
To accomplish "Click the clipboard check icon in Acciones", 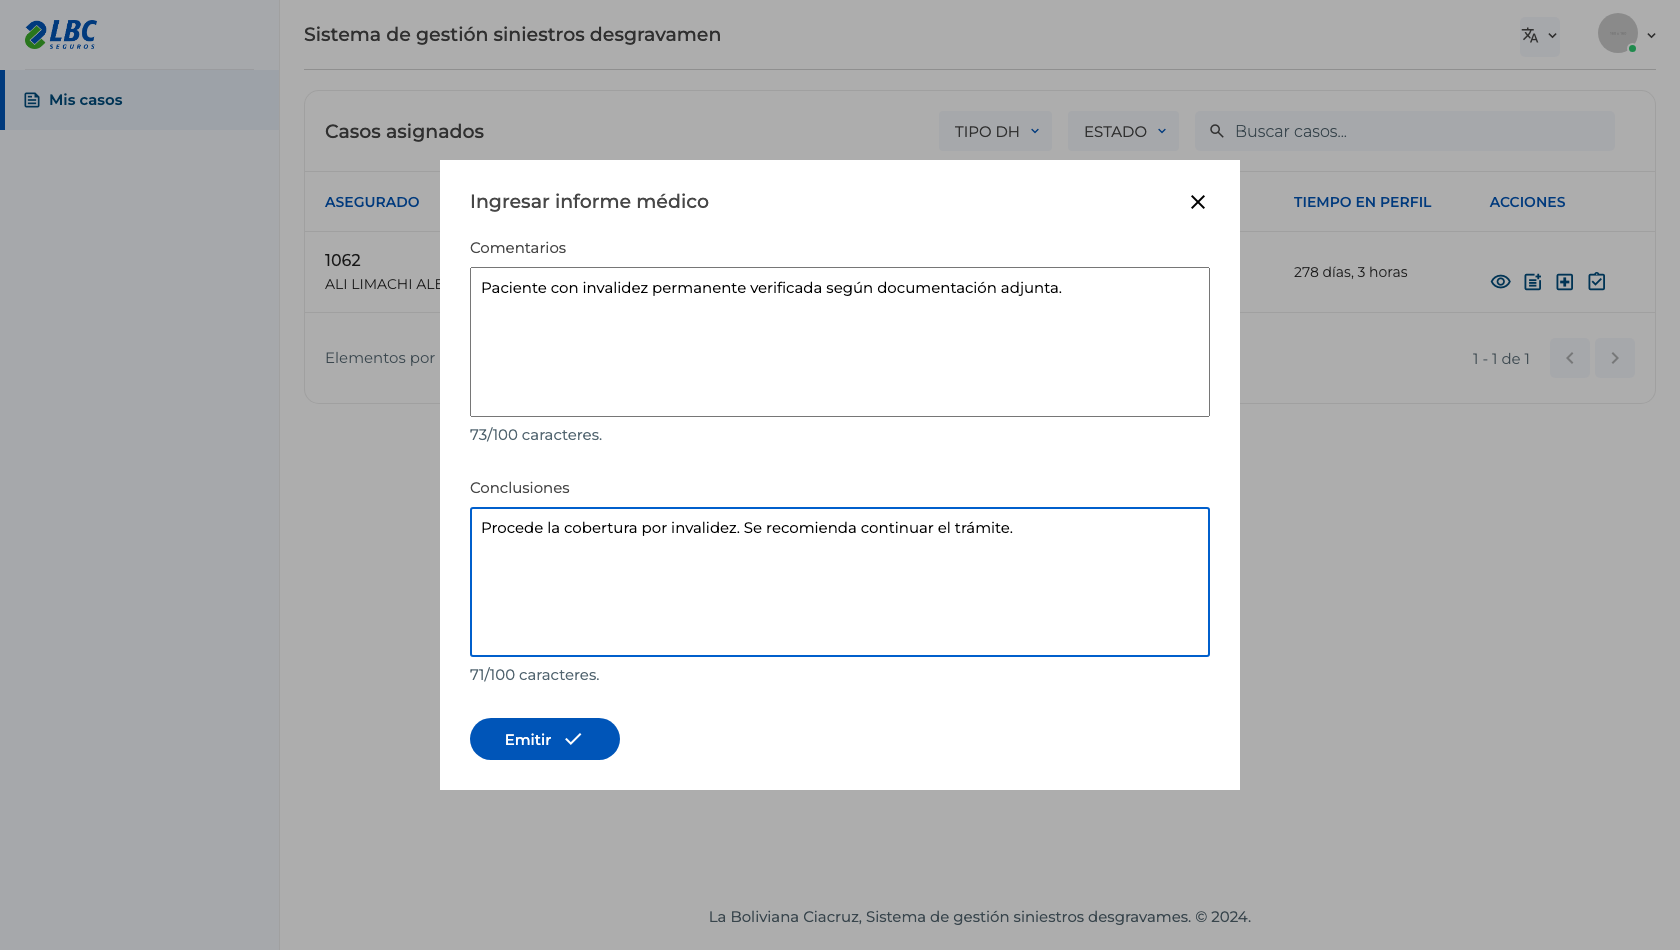I will click(x=1597, y=282).
